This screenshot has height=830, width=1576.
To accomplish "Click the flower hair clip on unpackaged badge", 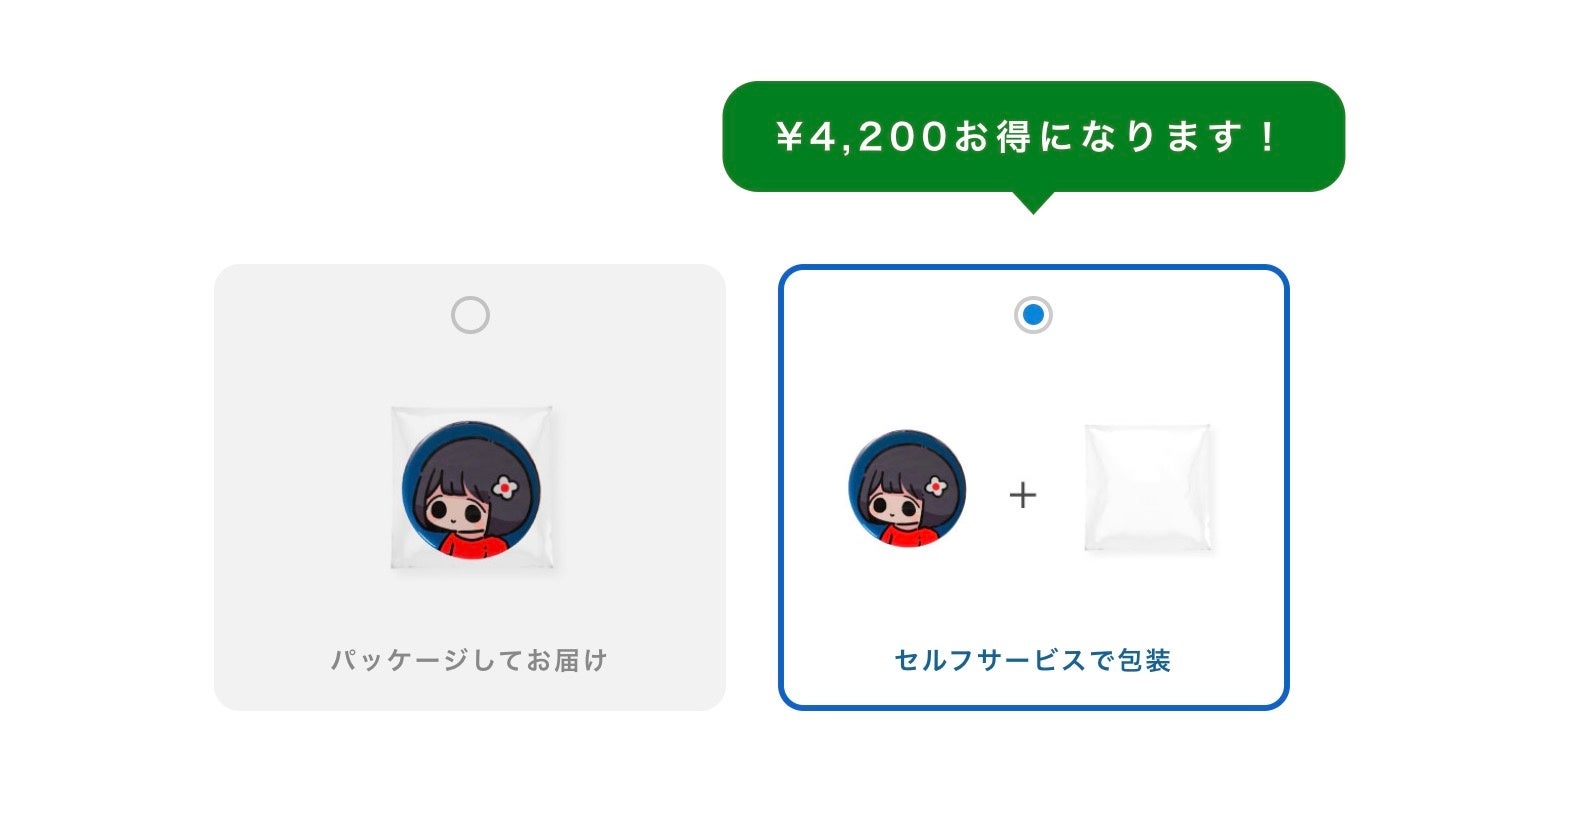I will (937, 486).
